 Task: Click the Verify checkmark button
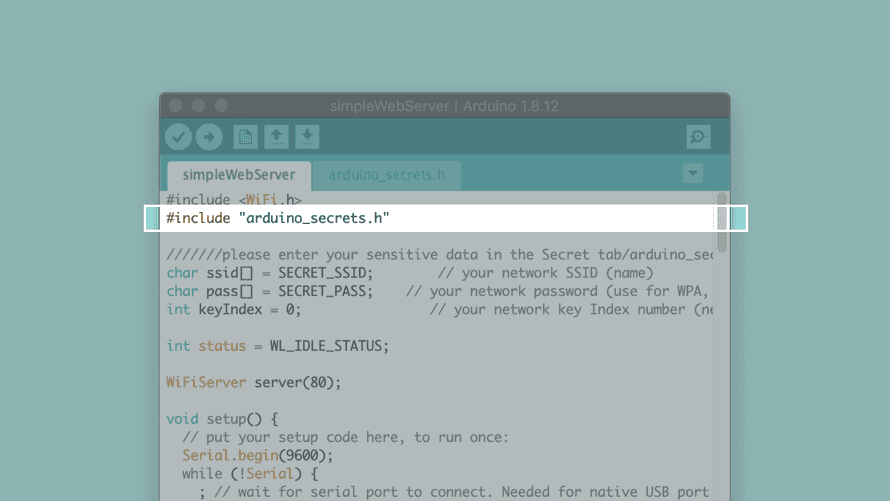178,137
